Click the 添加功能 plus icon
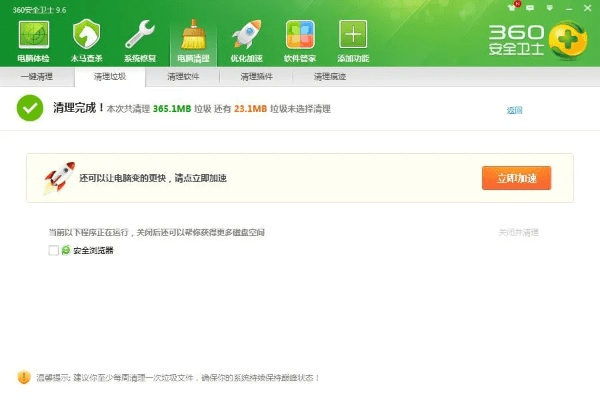 point(353,34)
